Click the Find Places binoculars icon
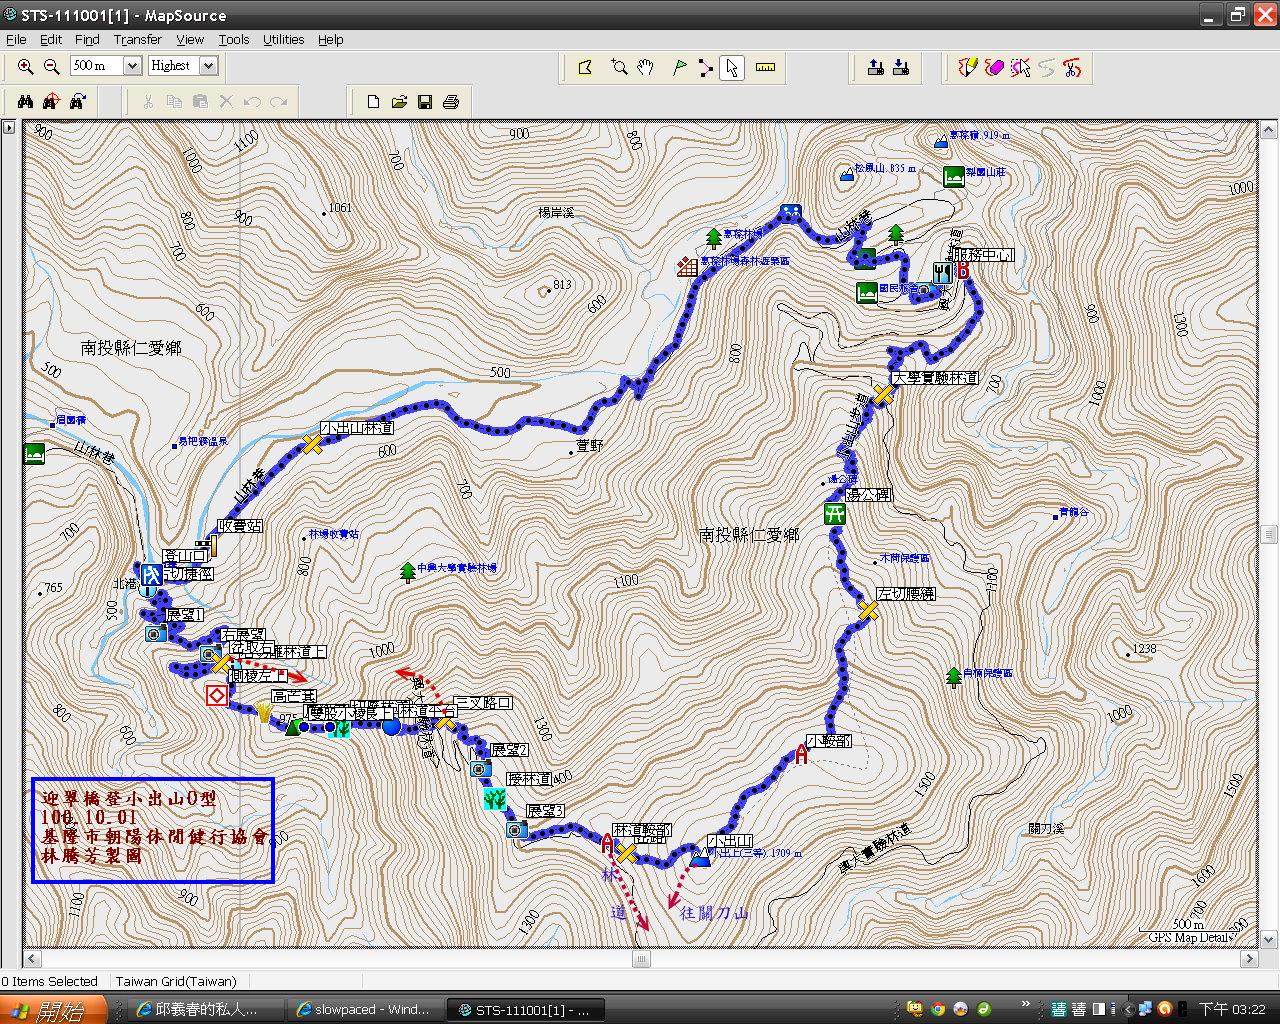1280x1024 pixels. 25,101
